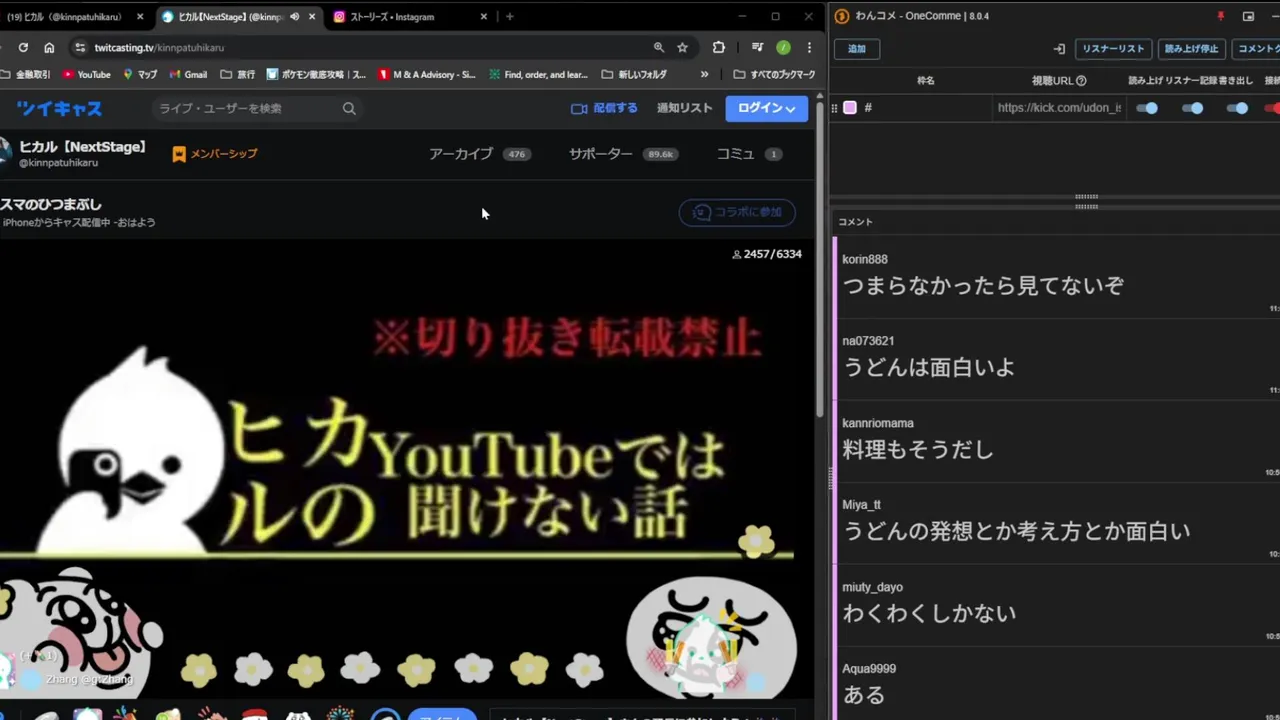
Task: Reload the Twitcasting page
Action: (23, 47)
